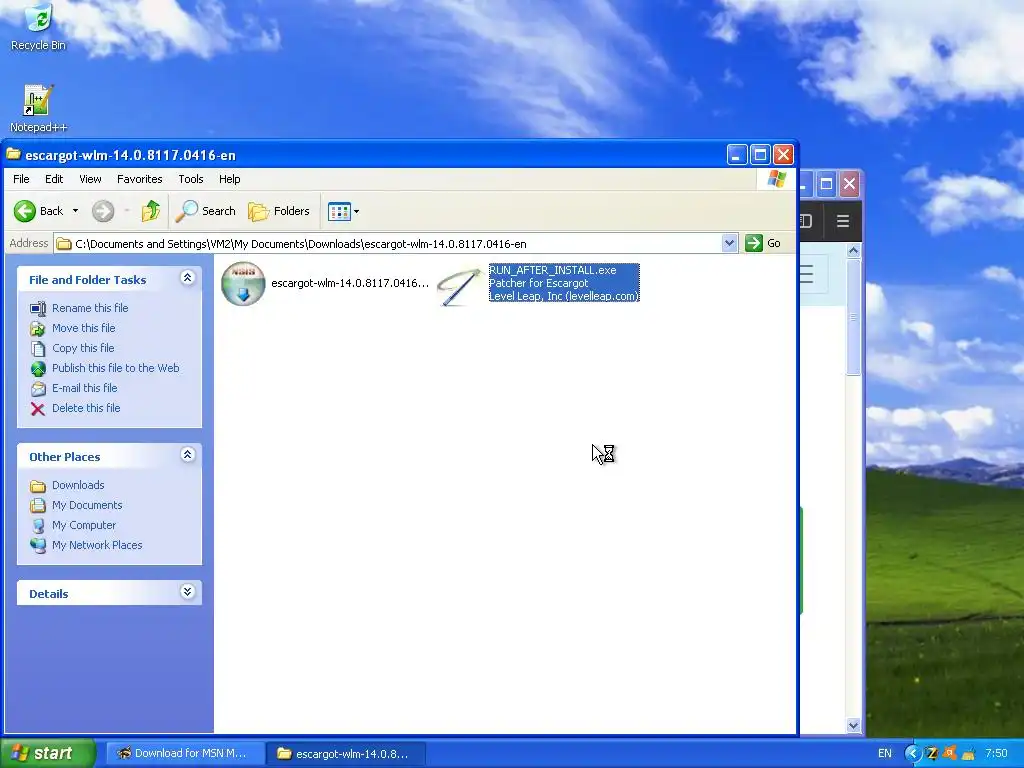
Task: Click the clock showing 7:50
Action: coord(997,754)
